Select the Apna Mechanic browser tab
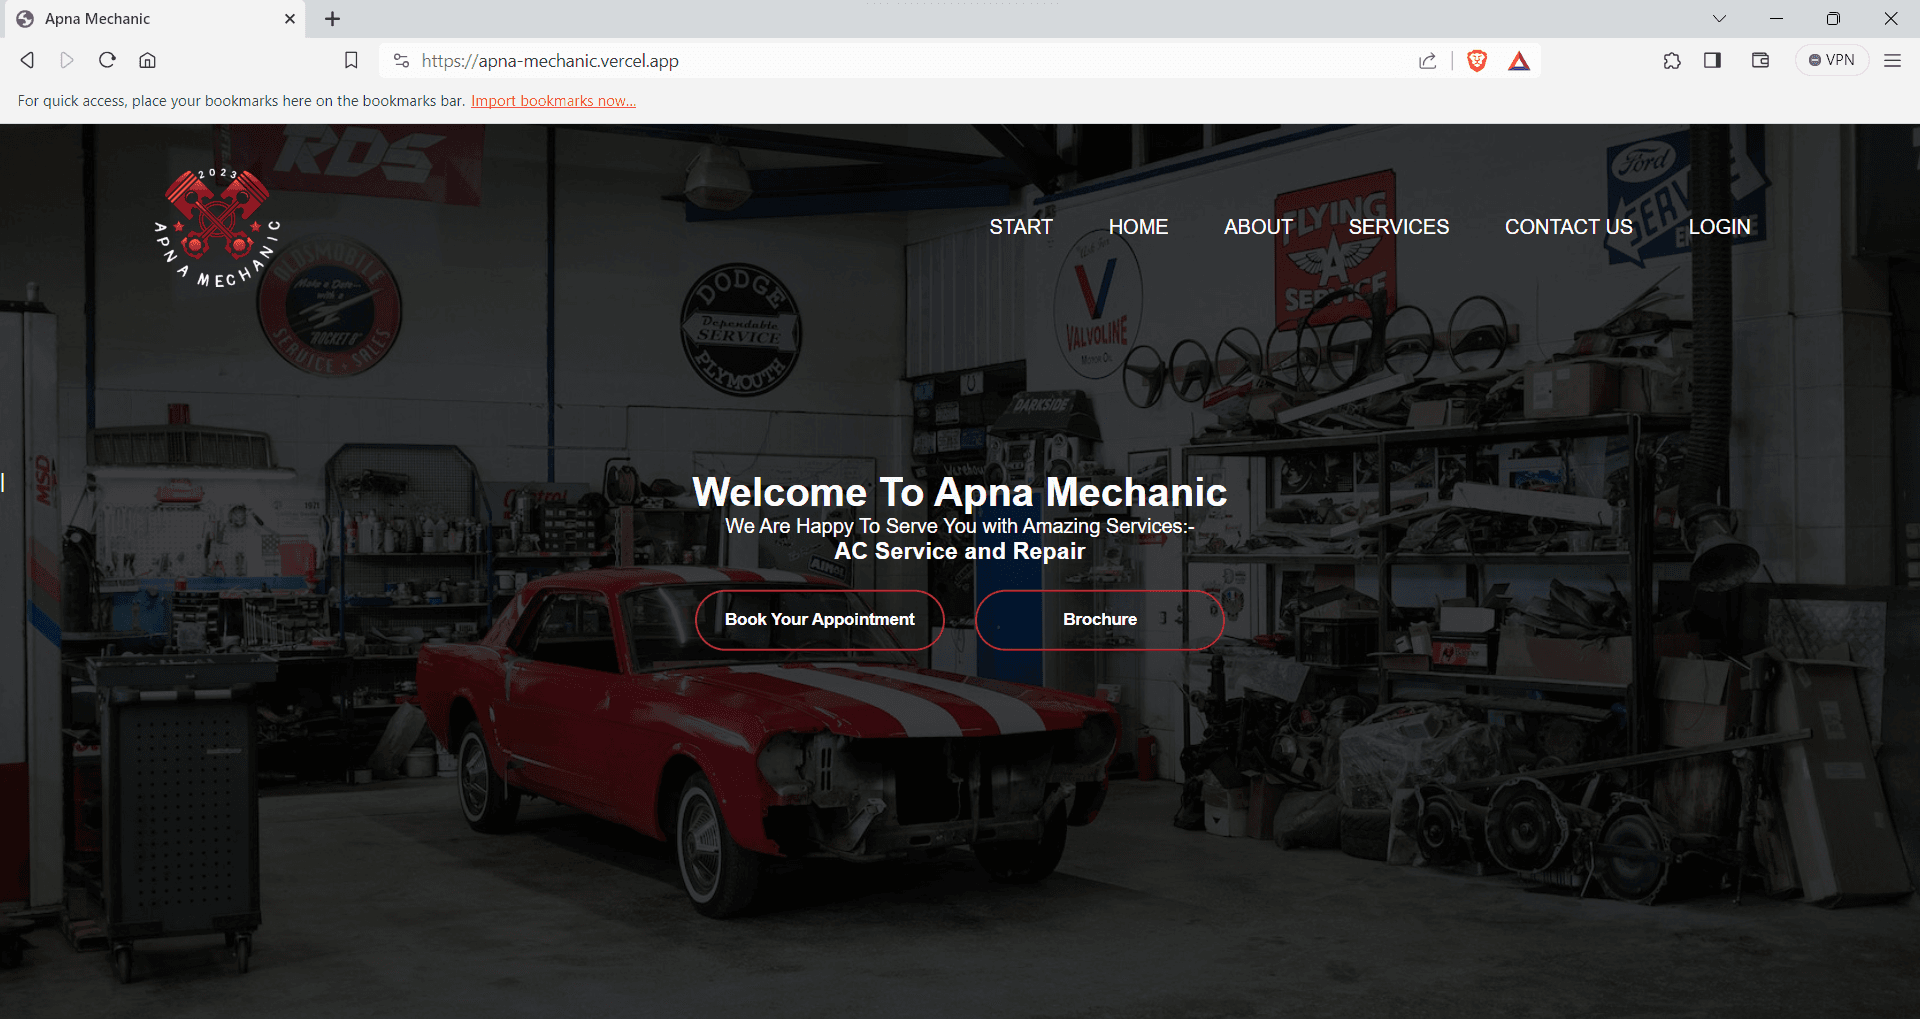Screen dimensions: 1920x1019 coord(155,19)
